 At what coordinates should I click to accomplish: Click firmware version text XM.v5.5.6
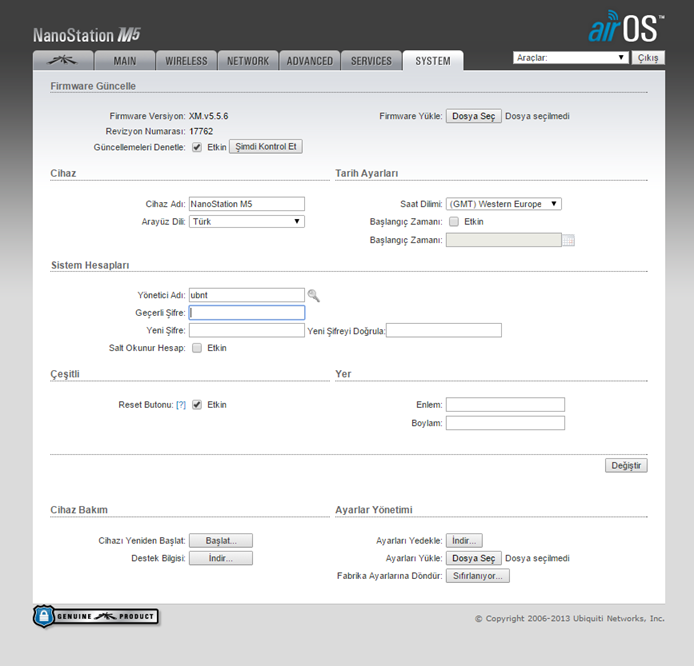(x=208, y=116)
